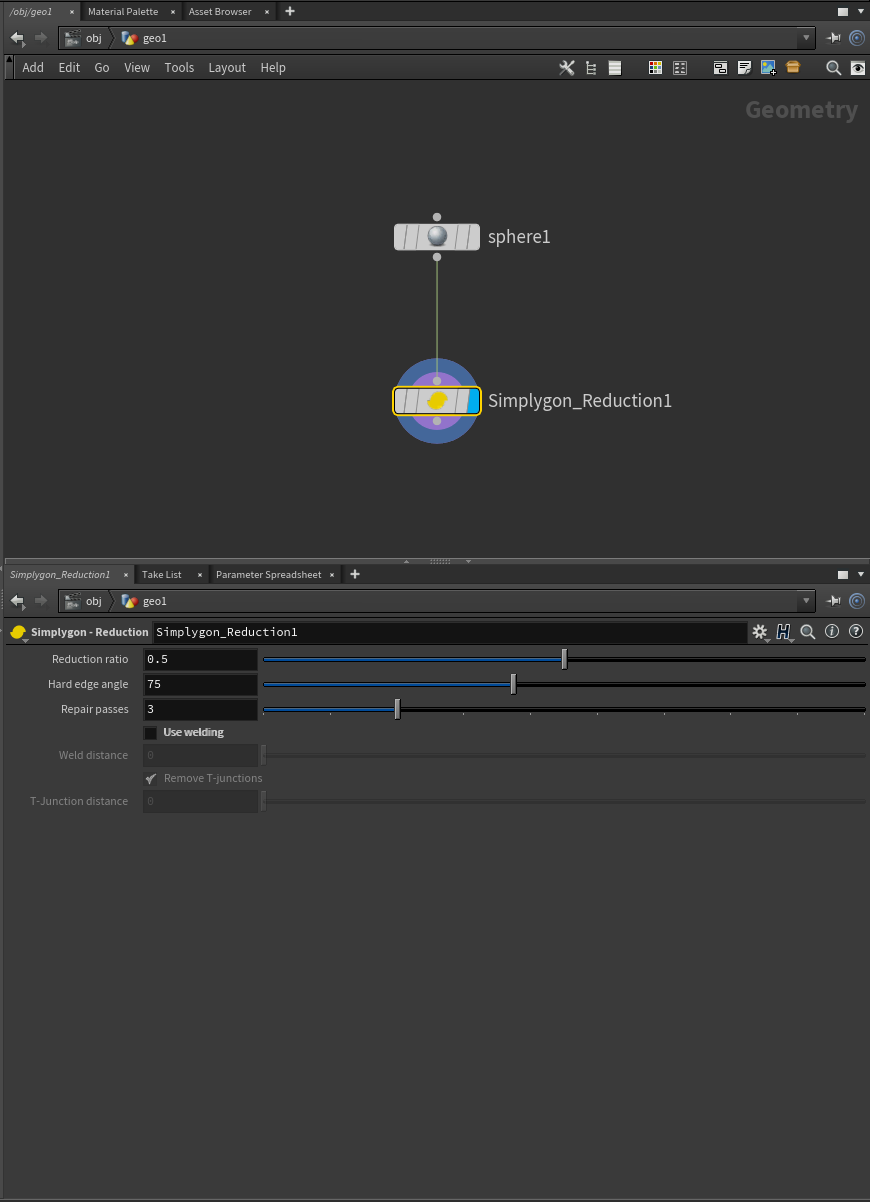Image resolution: width=871 pixels, height=1202 pixels.
Task: Toggle the Remove T-junctions option
Action: [x=148, y=778]
